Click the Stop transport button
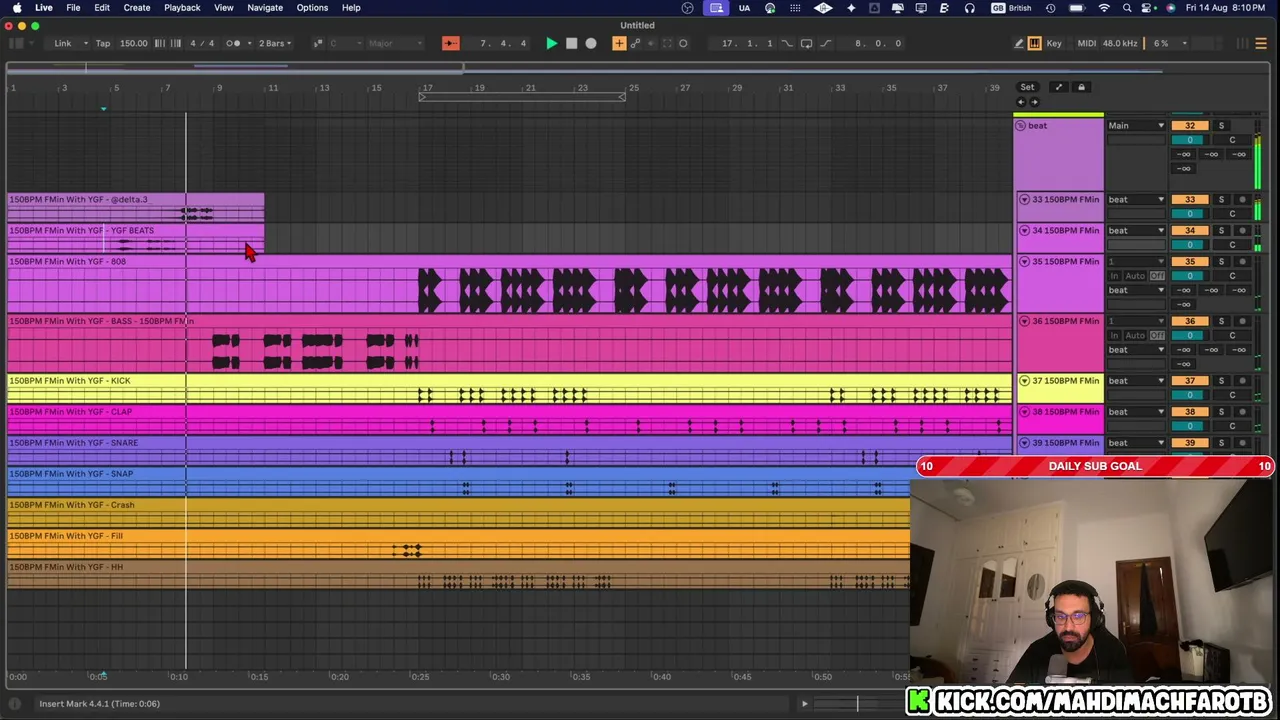The image size is (1280, 720). tap(571, 43)
